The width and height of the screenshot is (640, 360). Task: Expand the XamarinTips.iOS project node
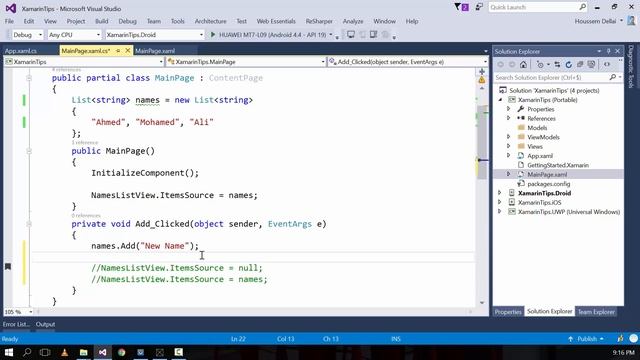tap(500, 202)
